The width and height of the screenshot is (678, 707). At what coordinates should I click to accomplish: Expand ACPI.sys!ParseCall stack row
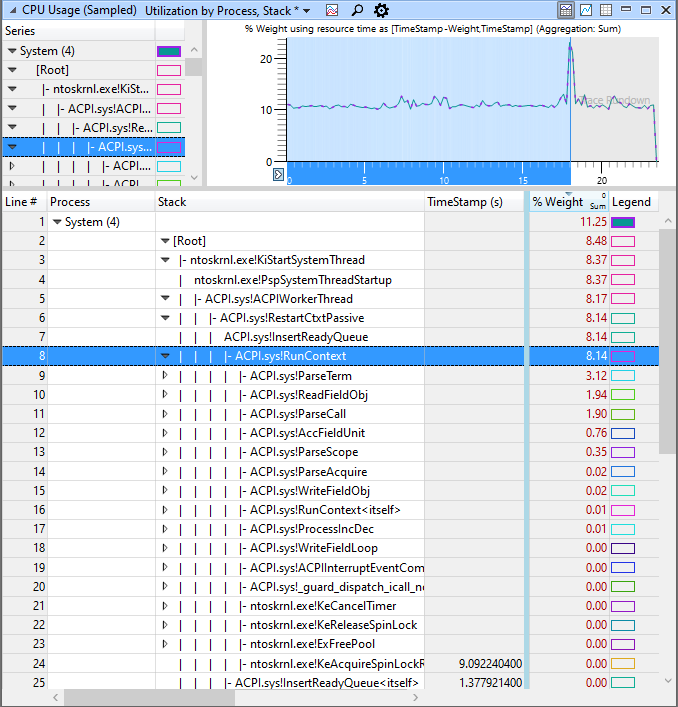click(165, 413)
